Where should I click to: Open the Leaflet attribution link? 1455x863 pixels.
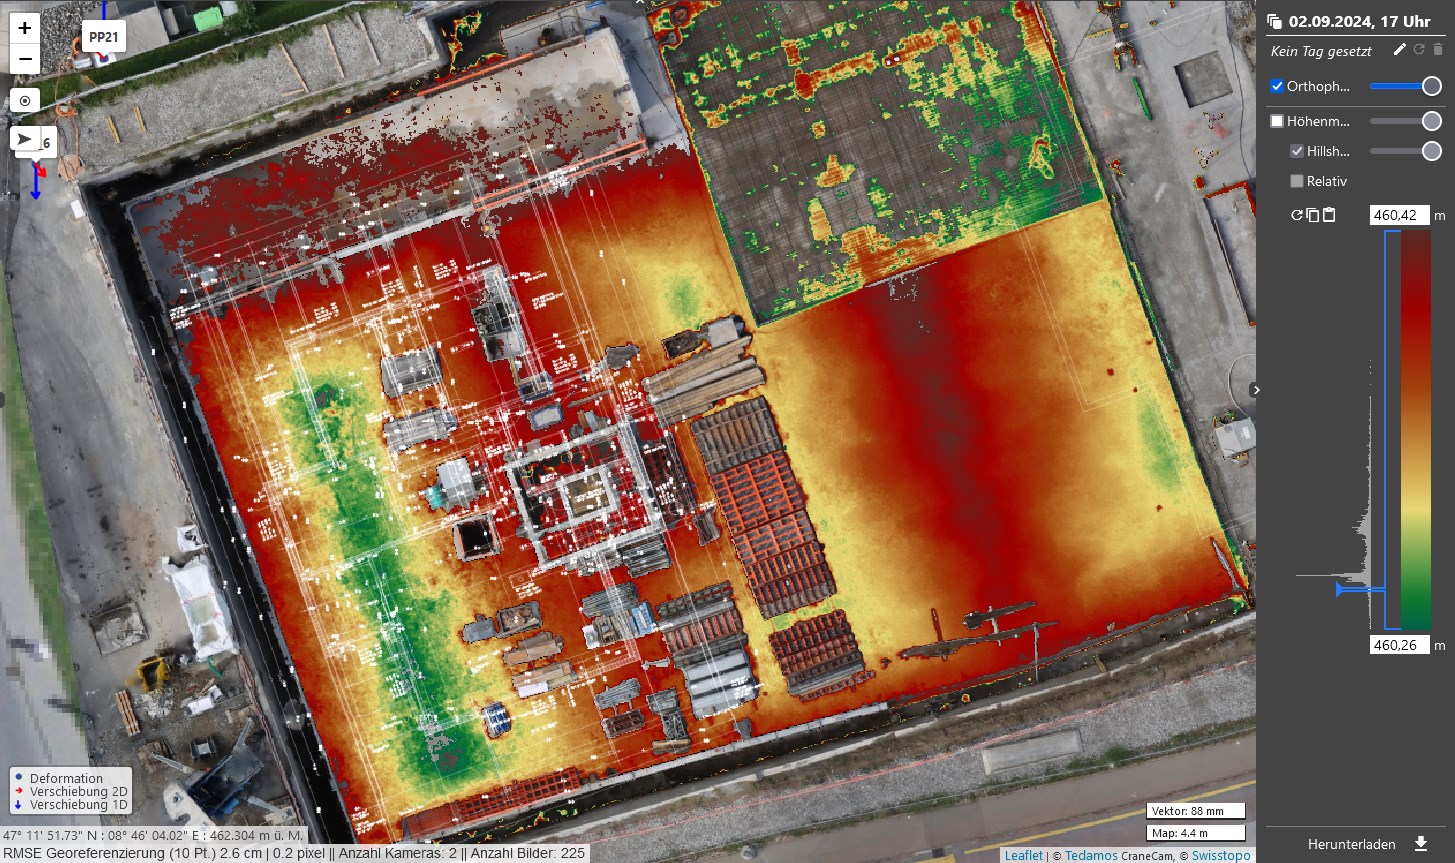(1023, 855)
